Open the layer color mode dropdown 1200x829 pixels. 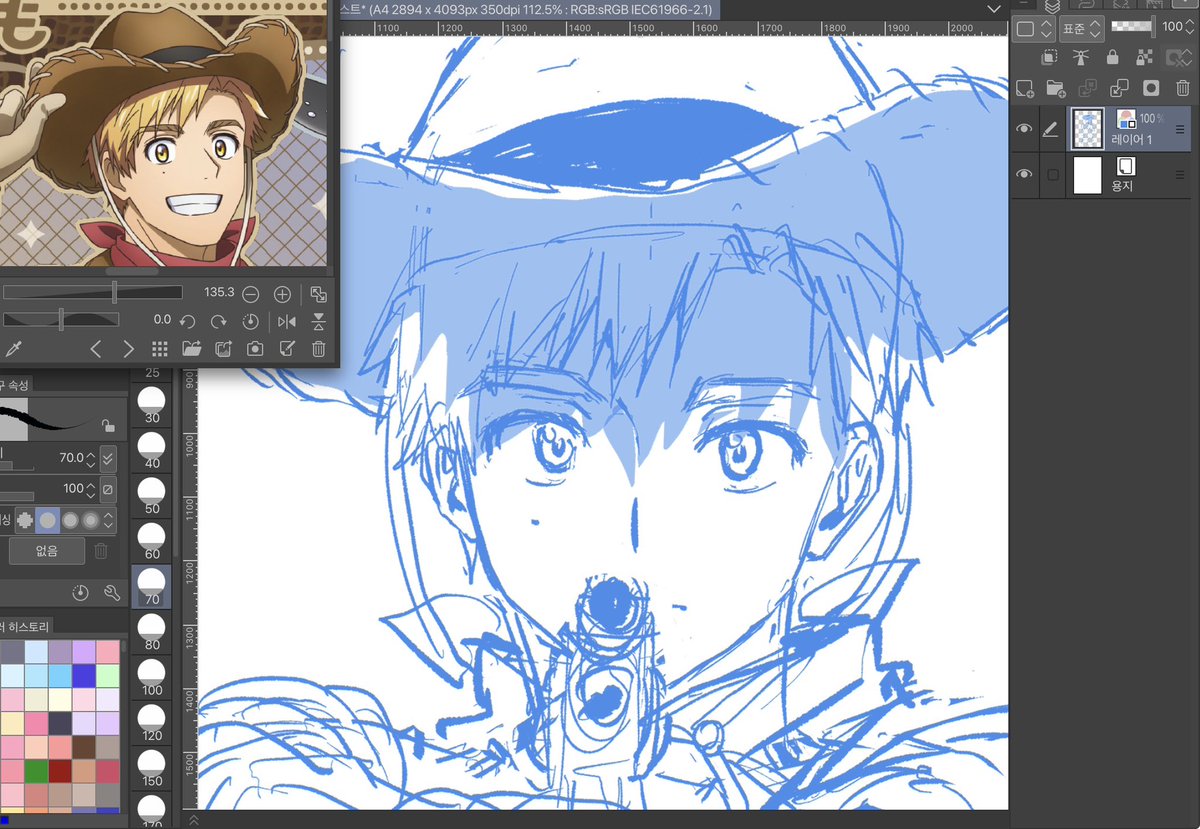pyautogui.click(x=1034, y=29)
